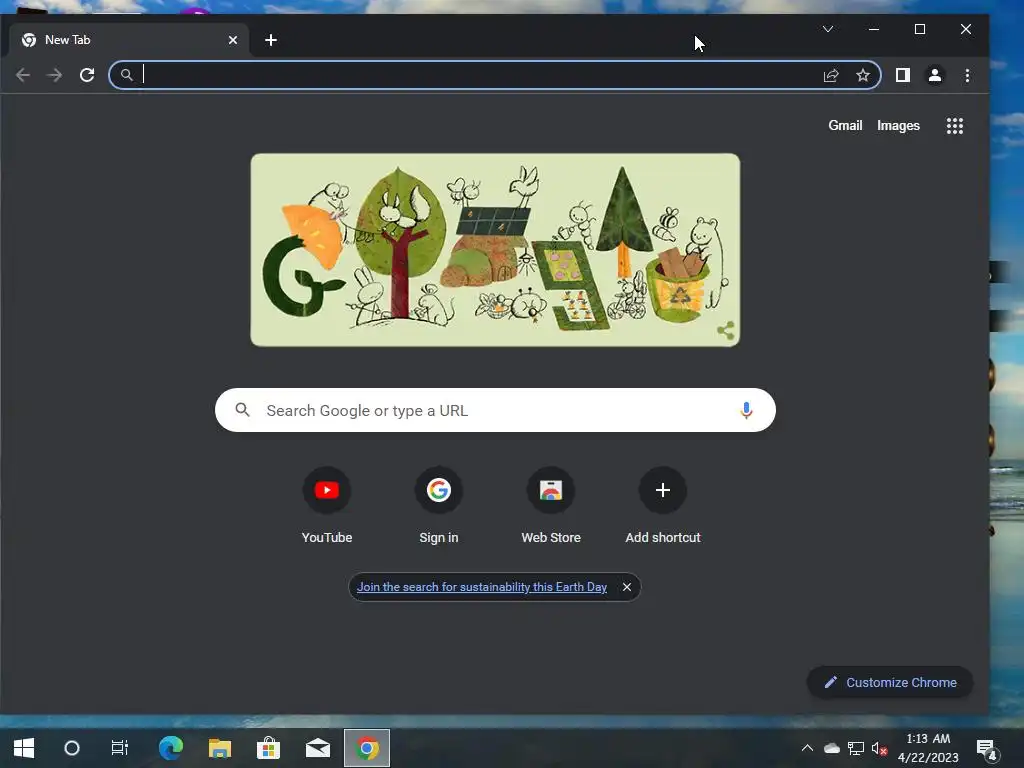Open the Google apps grid

pyautogui.click(x=955, y=125)
